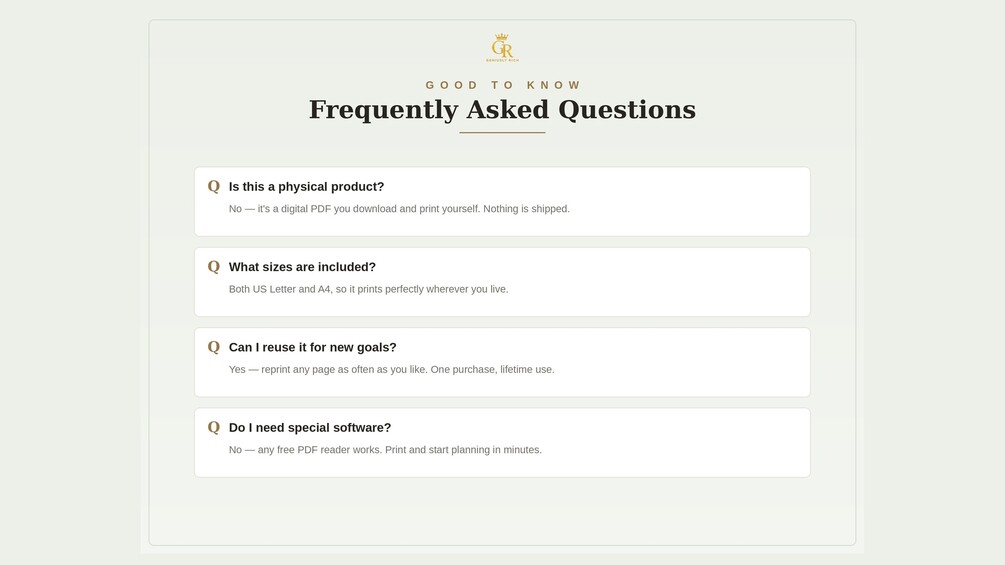Viewport: 1005px width, 565px height.
Task: Click the Q icon beside physical product question
Action: point(213,186)
